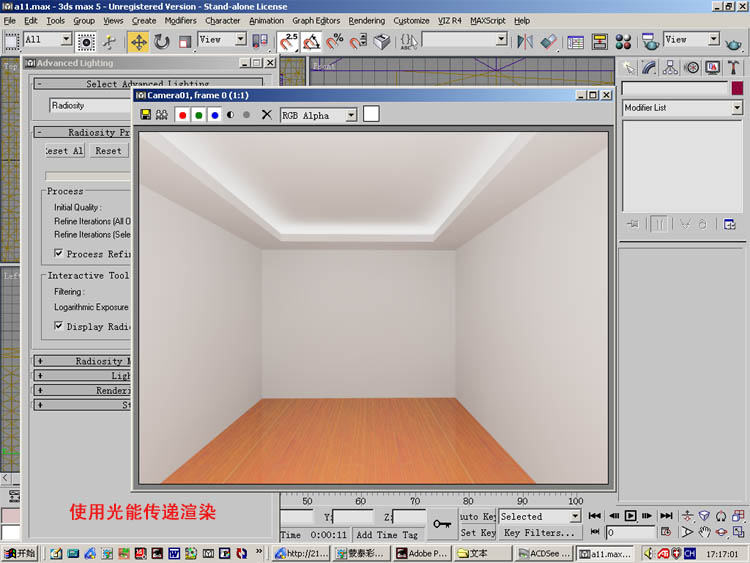Screen dimensions: 750x563
Task: Clear the rendered frame with X icon
Action: (x=267, y=115)
